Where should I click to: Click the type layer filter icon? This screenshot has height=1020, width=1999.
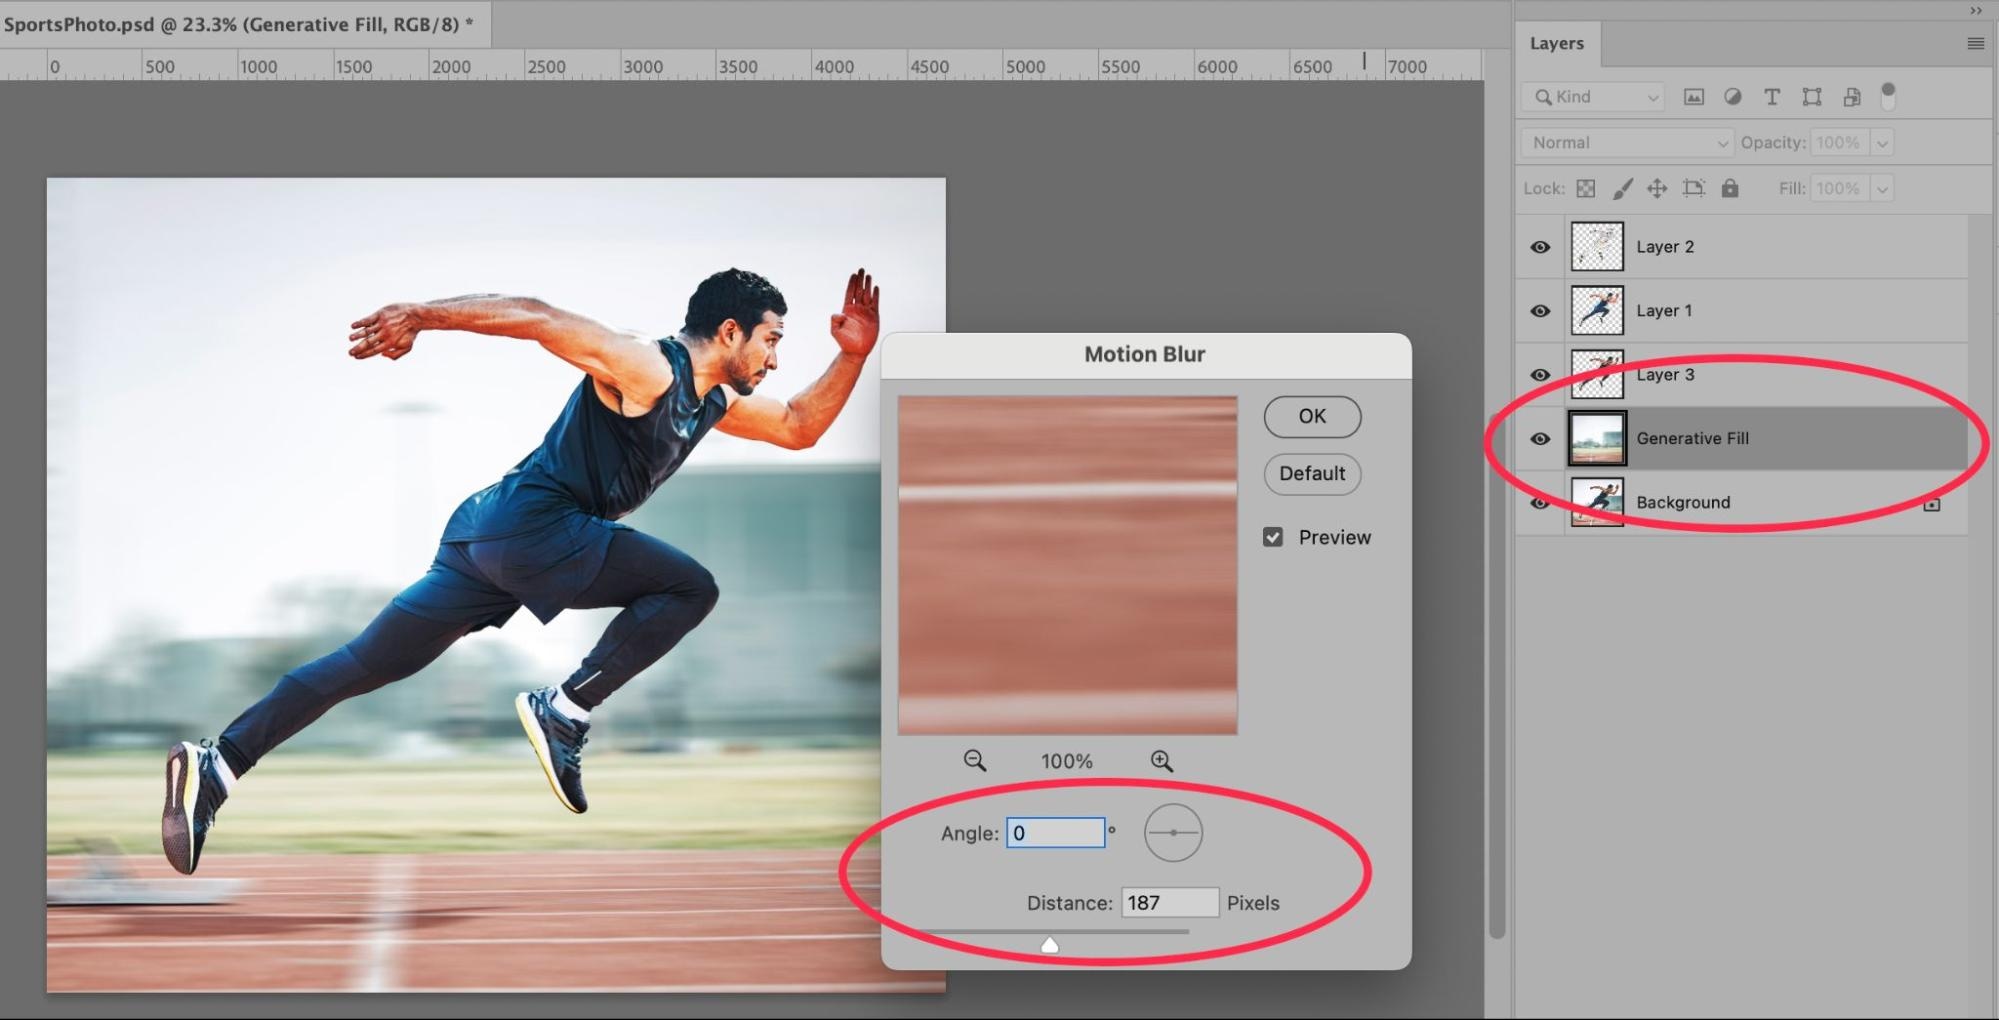[1771, 97]
